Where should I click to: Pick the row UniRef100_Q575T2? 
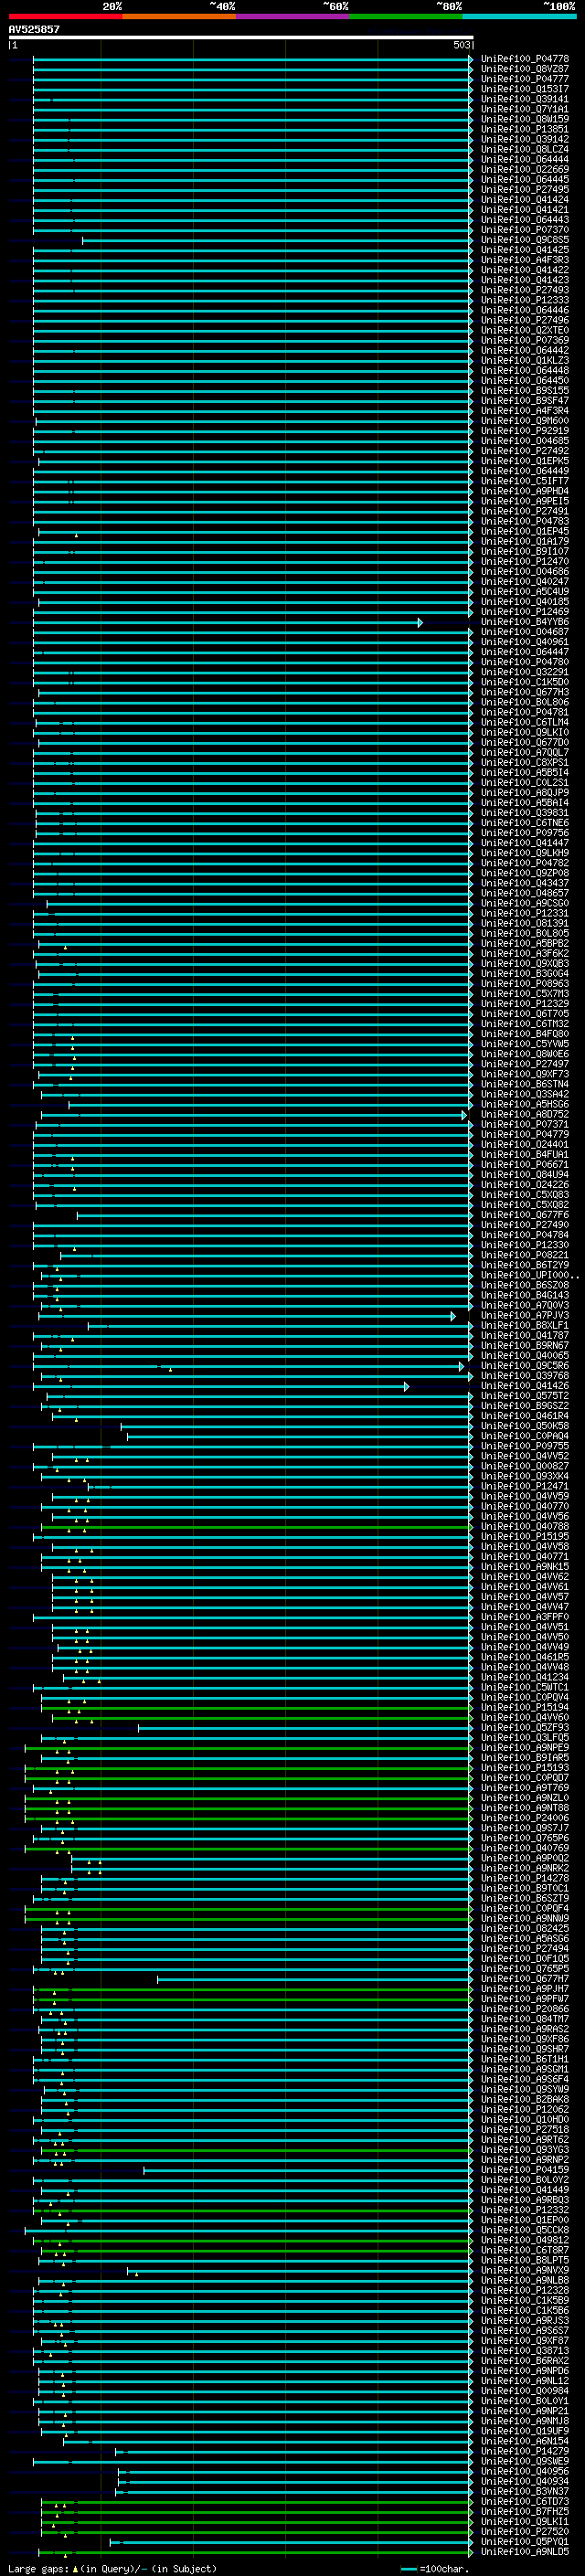525,1396
